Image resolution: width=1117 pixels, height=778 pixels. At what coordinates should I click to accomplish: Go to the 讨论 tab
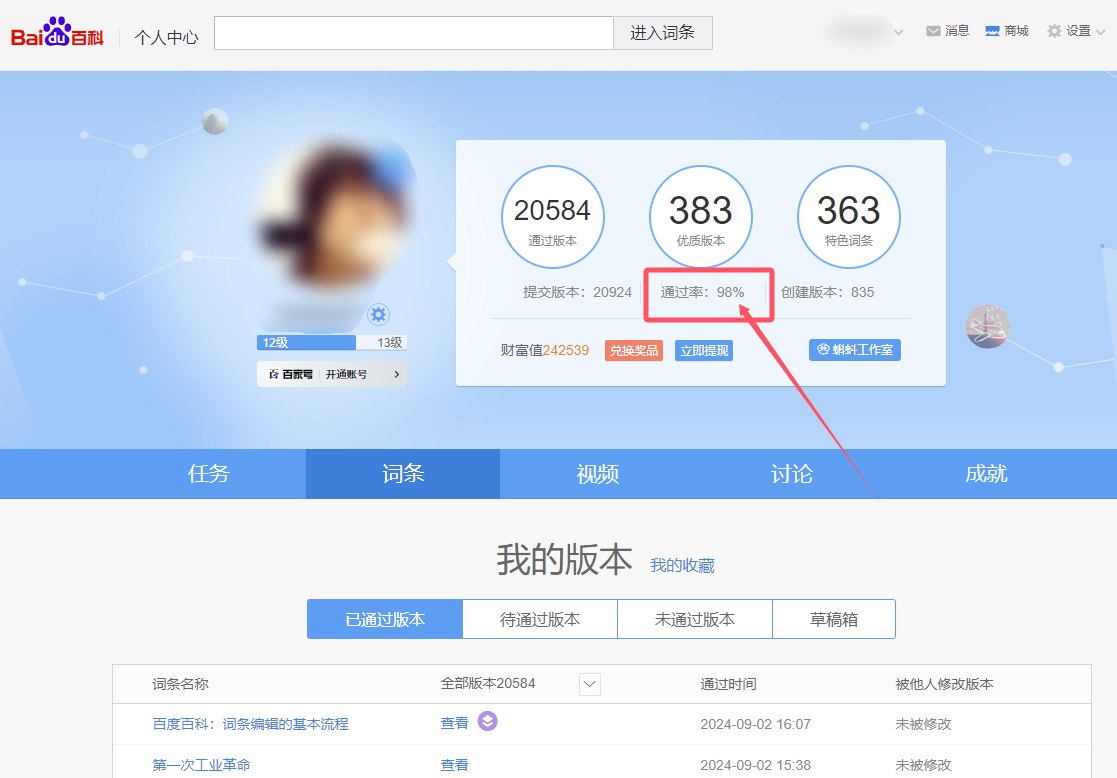[x=791, y=474]
